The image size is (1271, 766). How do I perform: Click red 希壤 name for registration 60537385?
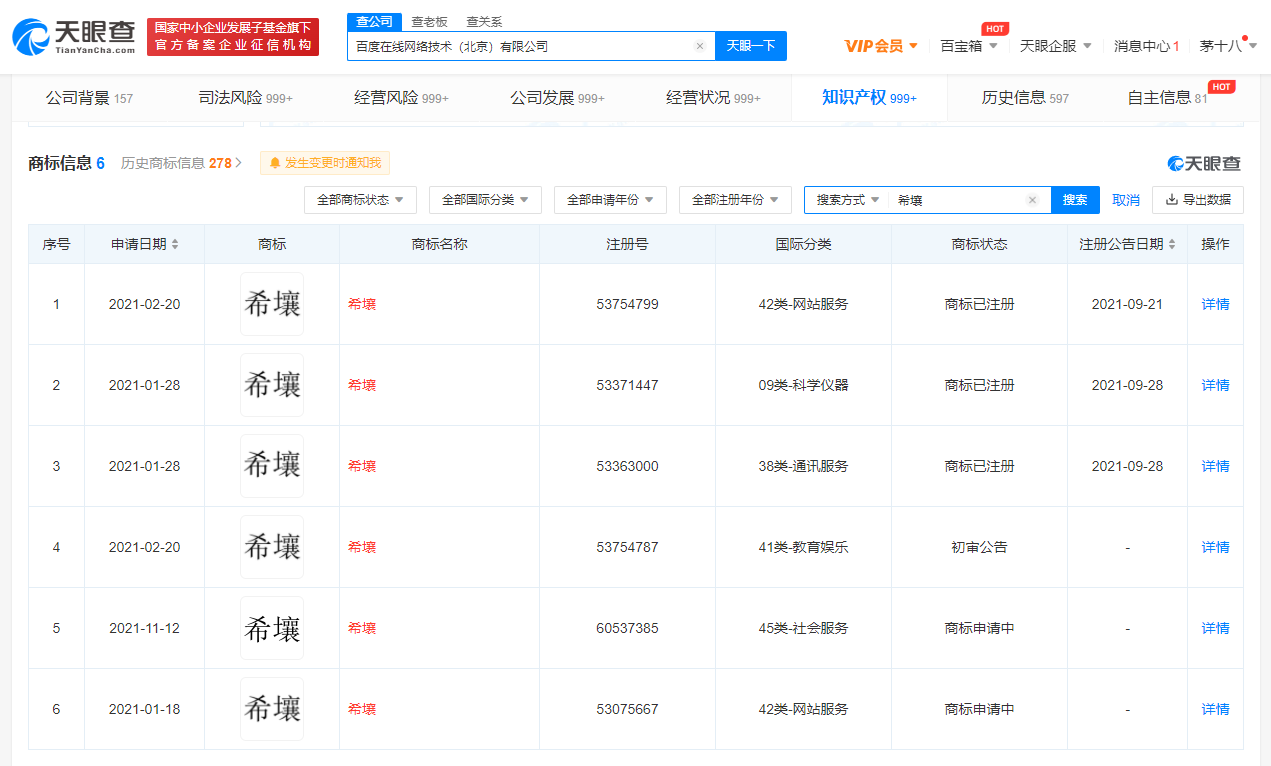362,628
